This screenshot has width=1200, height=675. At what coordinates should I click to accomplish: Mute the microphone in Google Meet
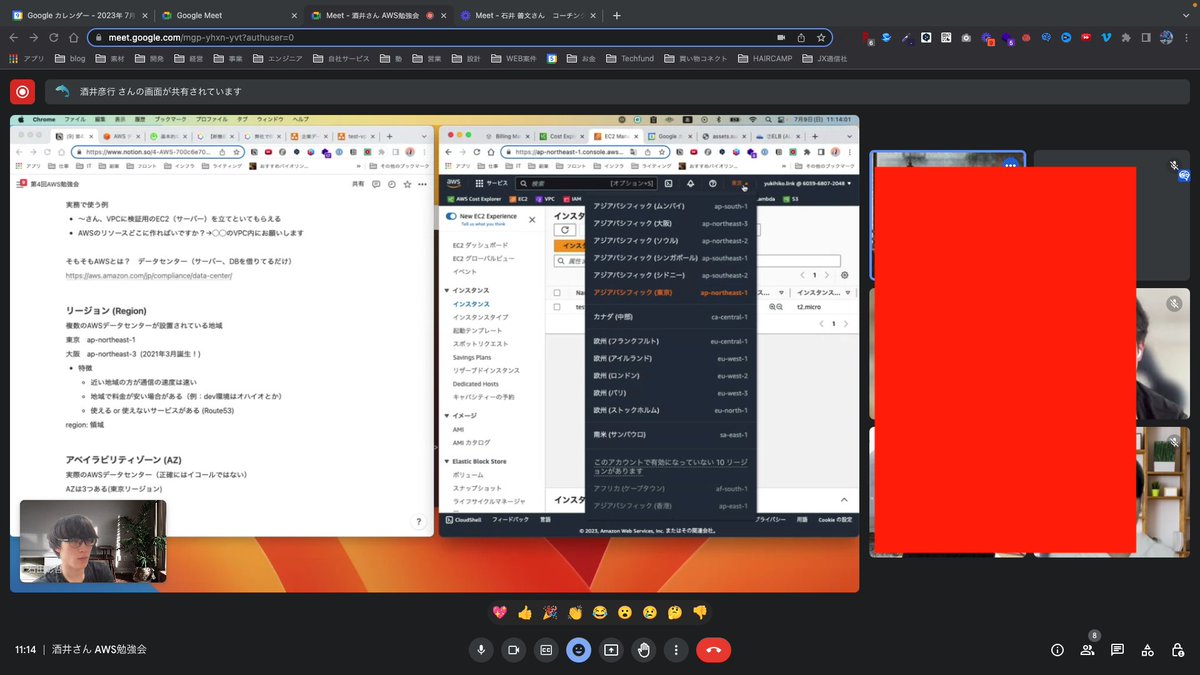pos(481,650)
